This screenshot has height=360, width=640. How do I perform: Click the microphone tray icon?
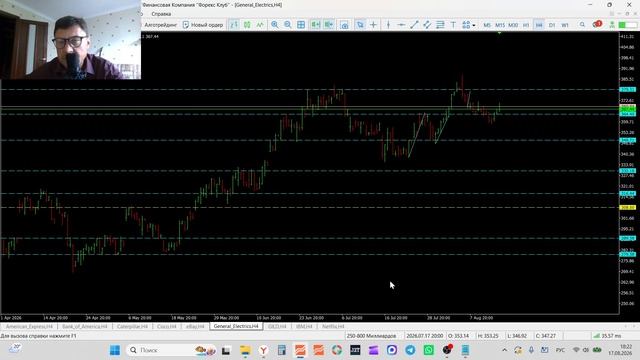tap(531, 350)
